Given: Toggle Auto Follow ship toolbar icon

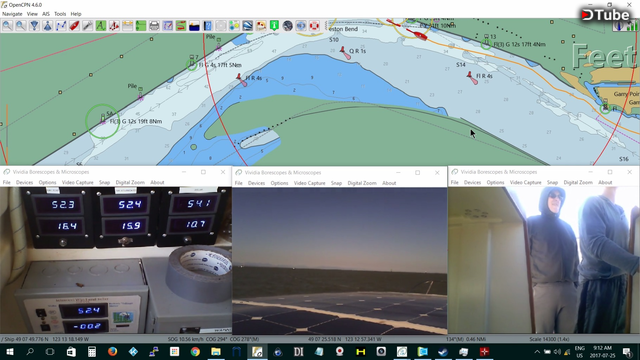Looking at the screenshot, I should [47, 26].
